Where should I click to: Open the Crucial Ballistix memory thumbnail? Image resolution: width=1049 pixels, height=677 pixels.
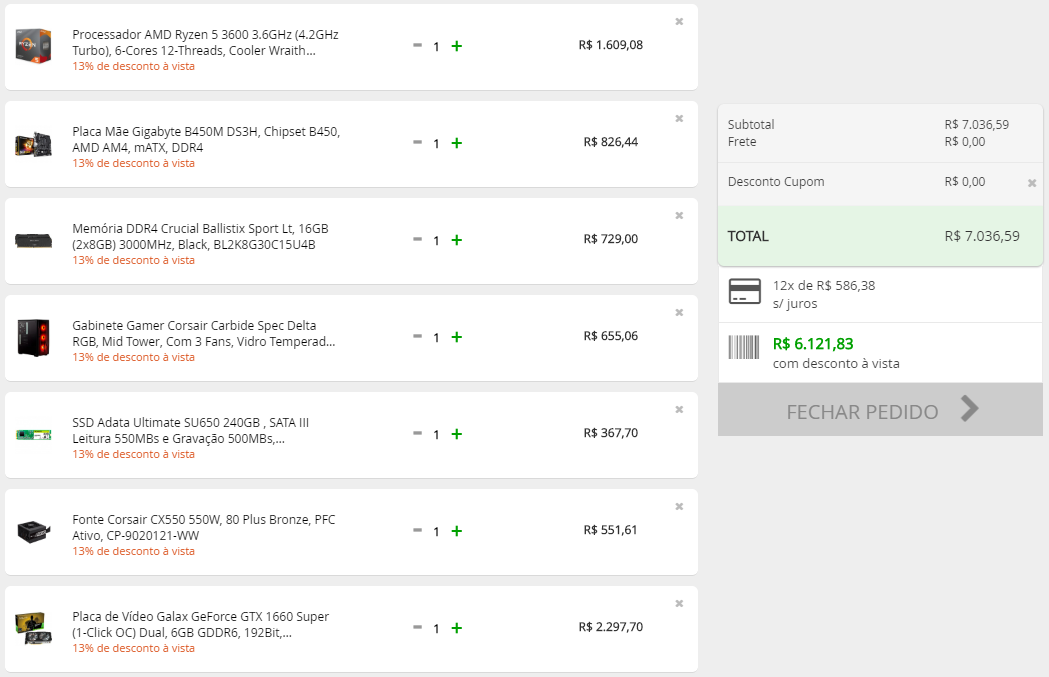pos(33,240)
